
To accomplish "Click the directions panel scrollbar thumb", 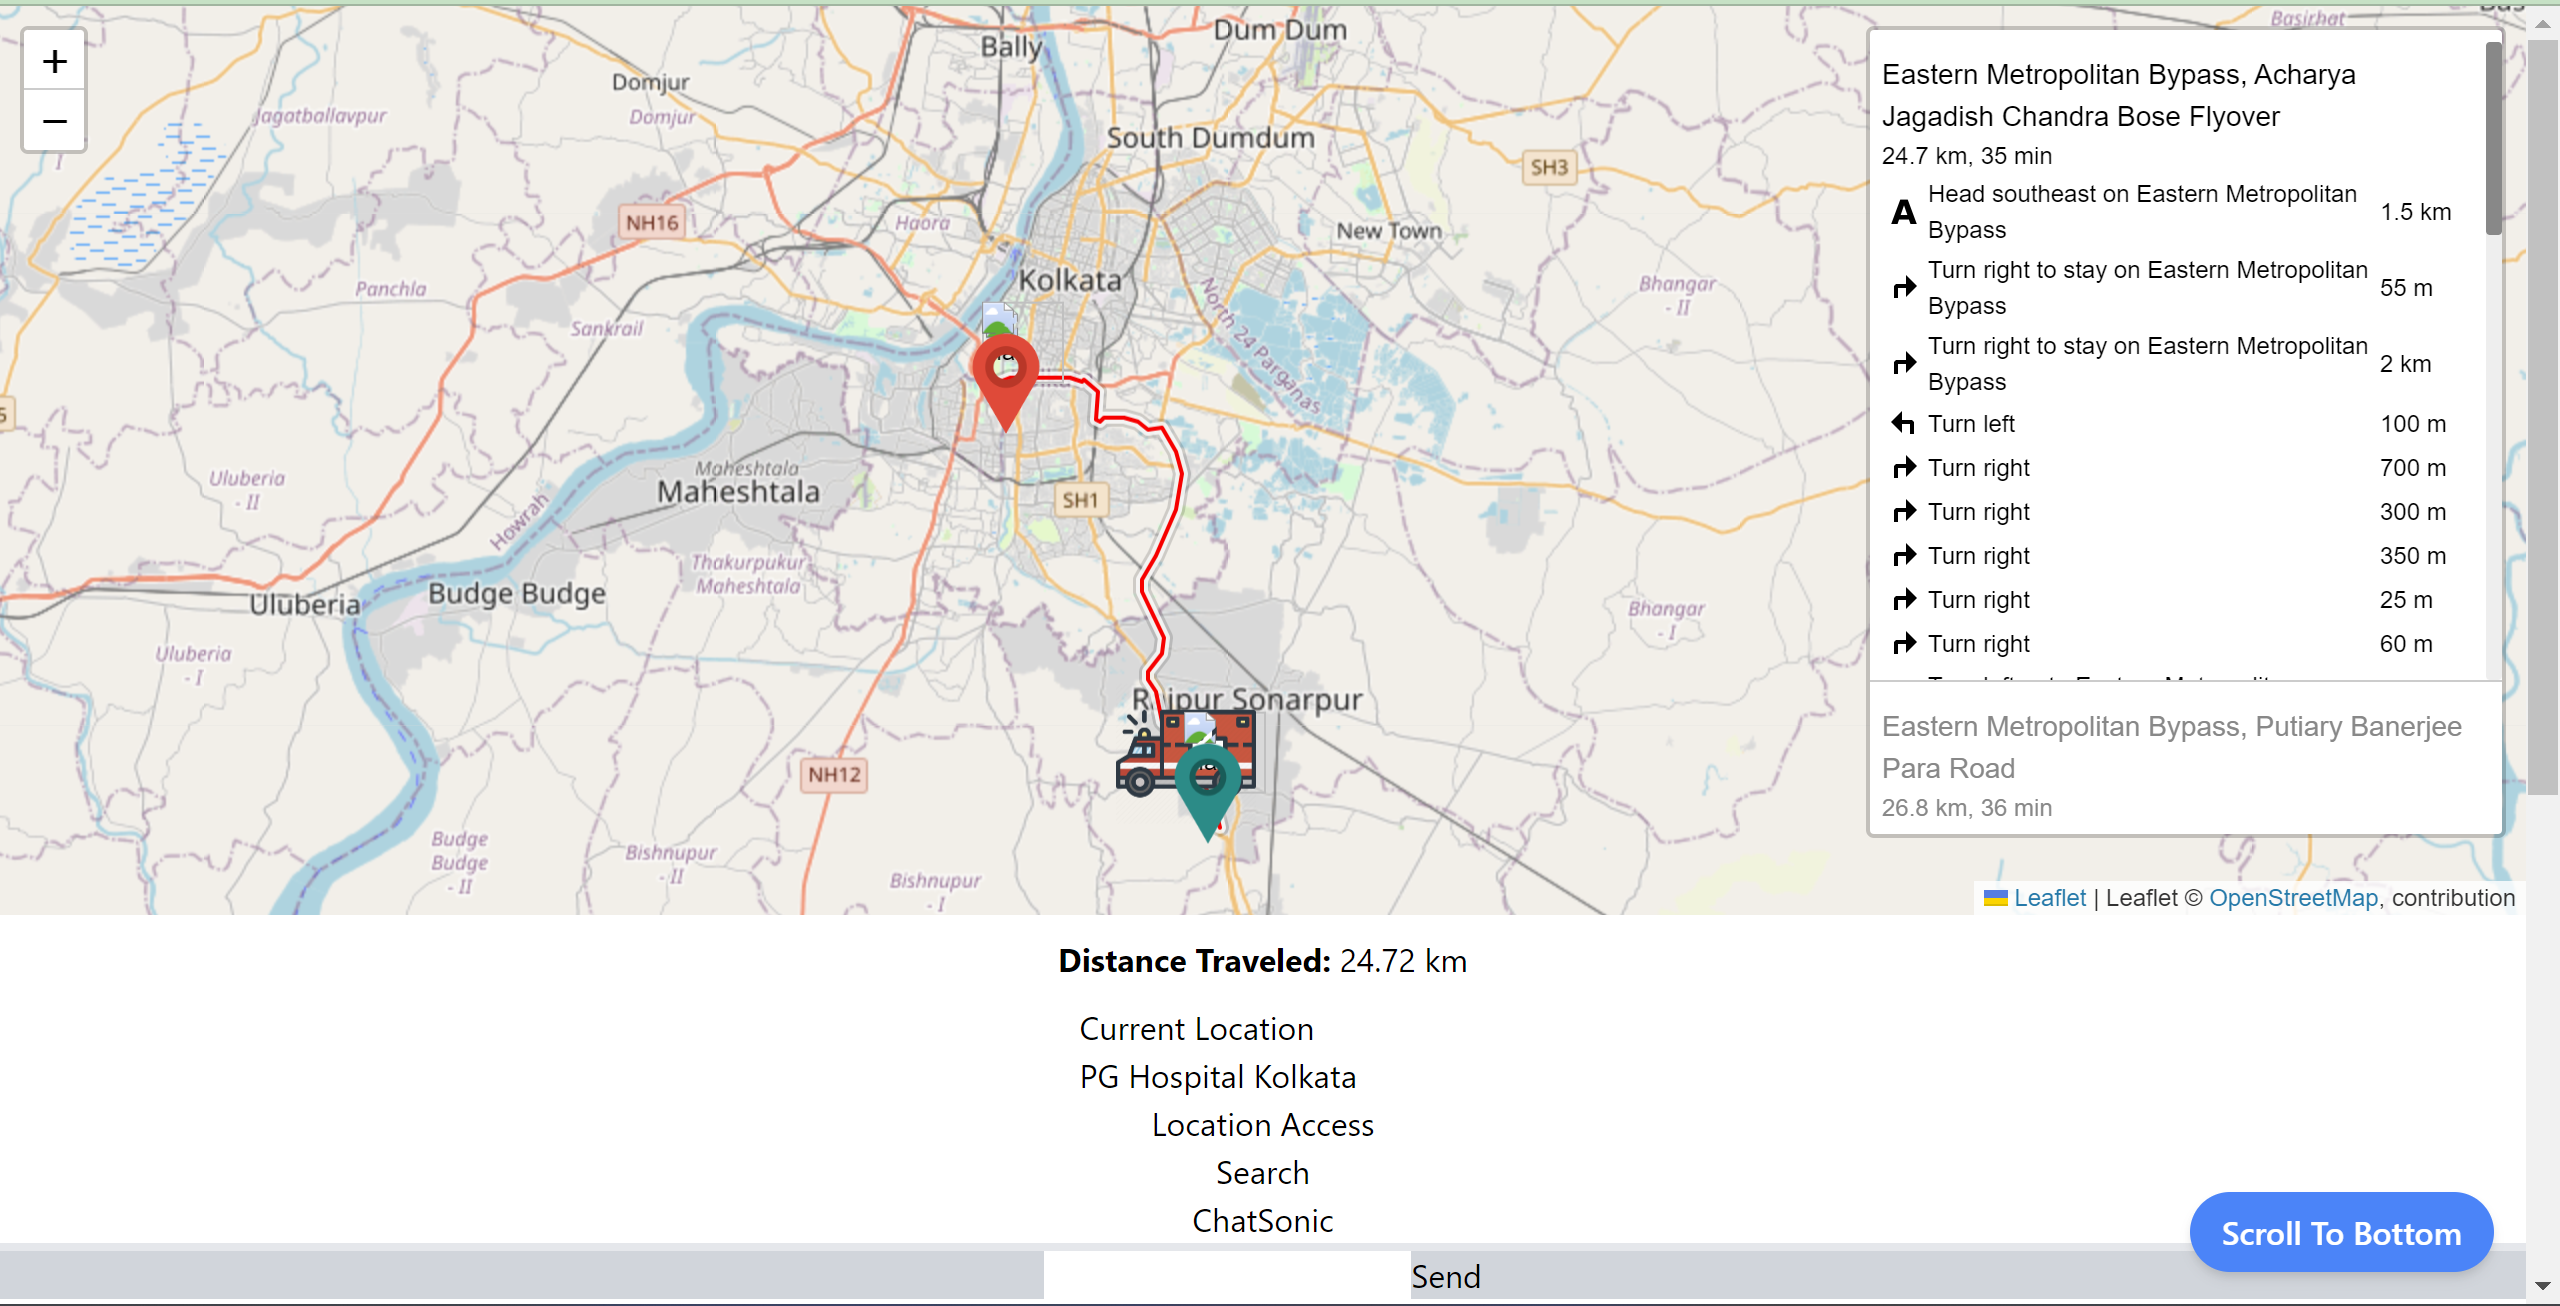I will pyautogui.click(x=2493, y=140).
